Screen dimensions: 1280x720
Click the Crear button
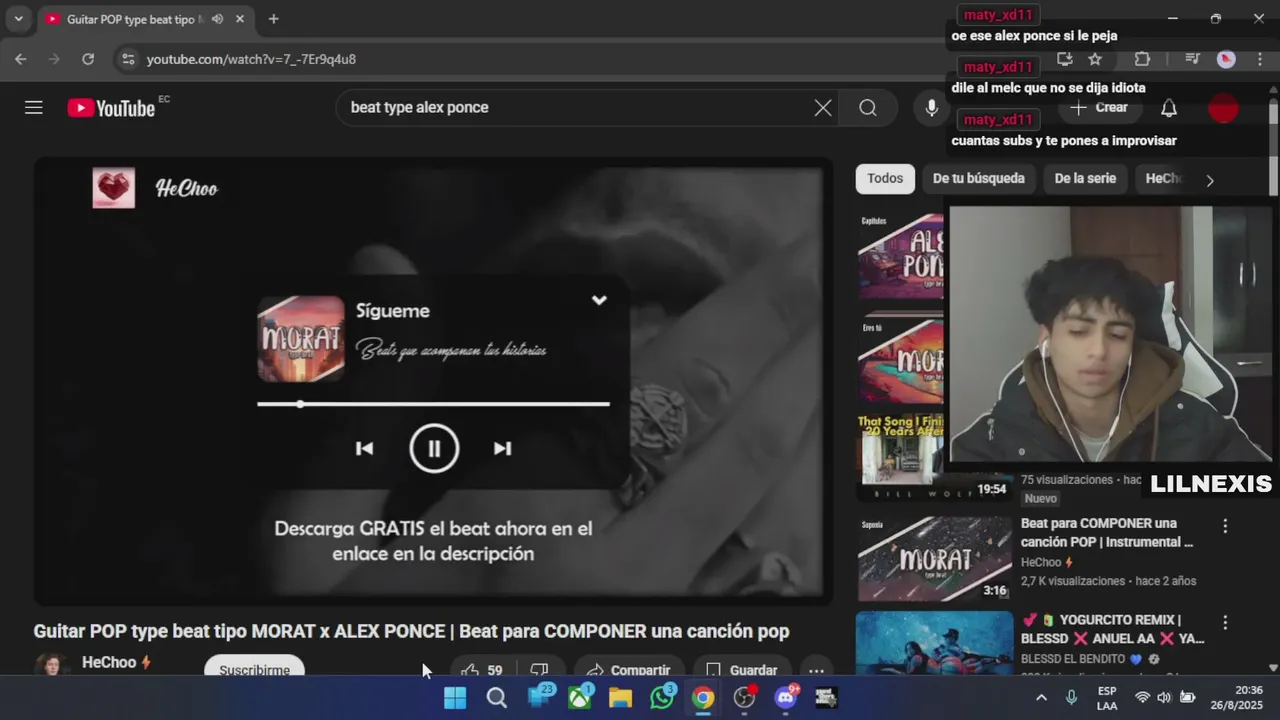click(x=1100, y=108)
